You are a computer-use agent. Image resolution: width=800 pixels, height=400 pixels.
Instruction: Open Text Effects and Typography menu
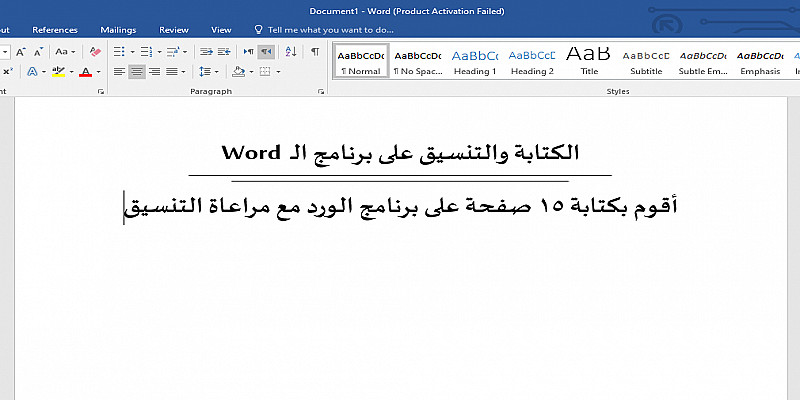point(35,72)
